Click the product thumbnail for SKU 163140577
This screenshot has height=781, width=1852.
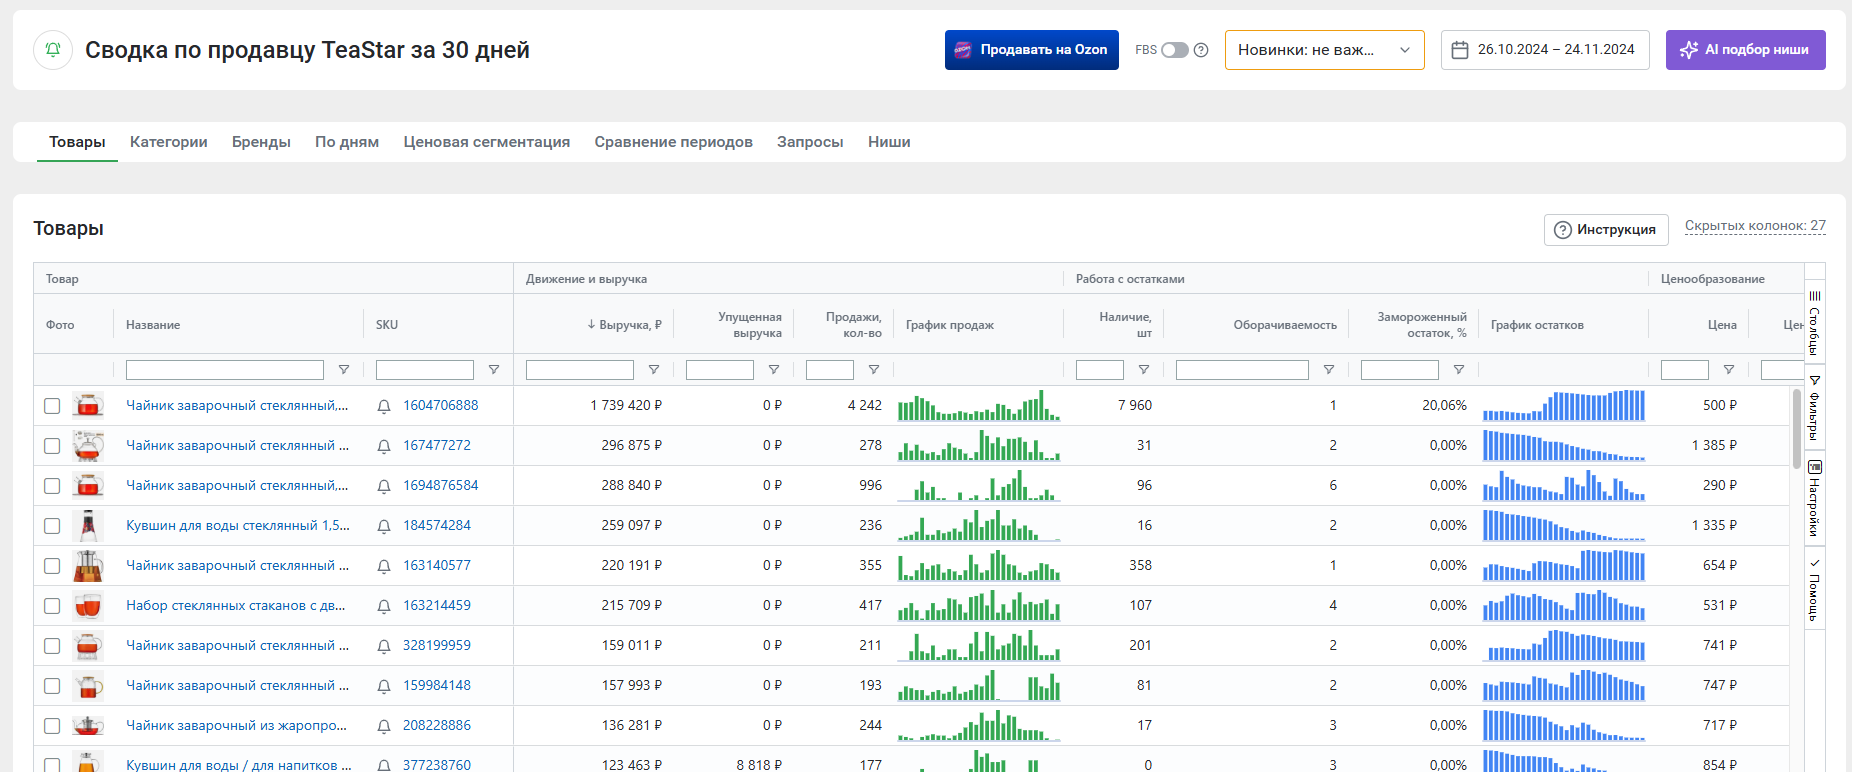[88, 566]
